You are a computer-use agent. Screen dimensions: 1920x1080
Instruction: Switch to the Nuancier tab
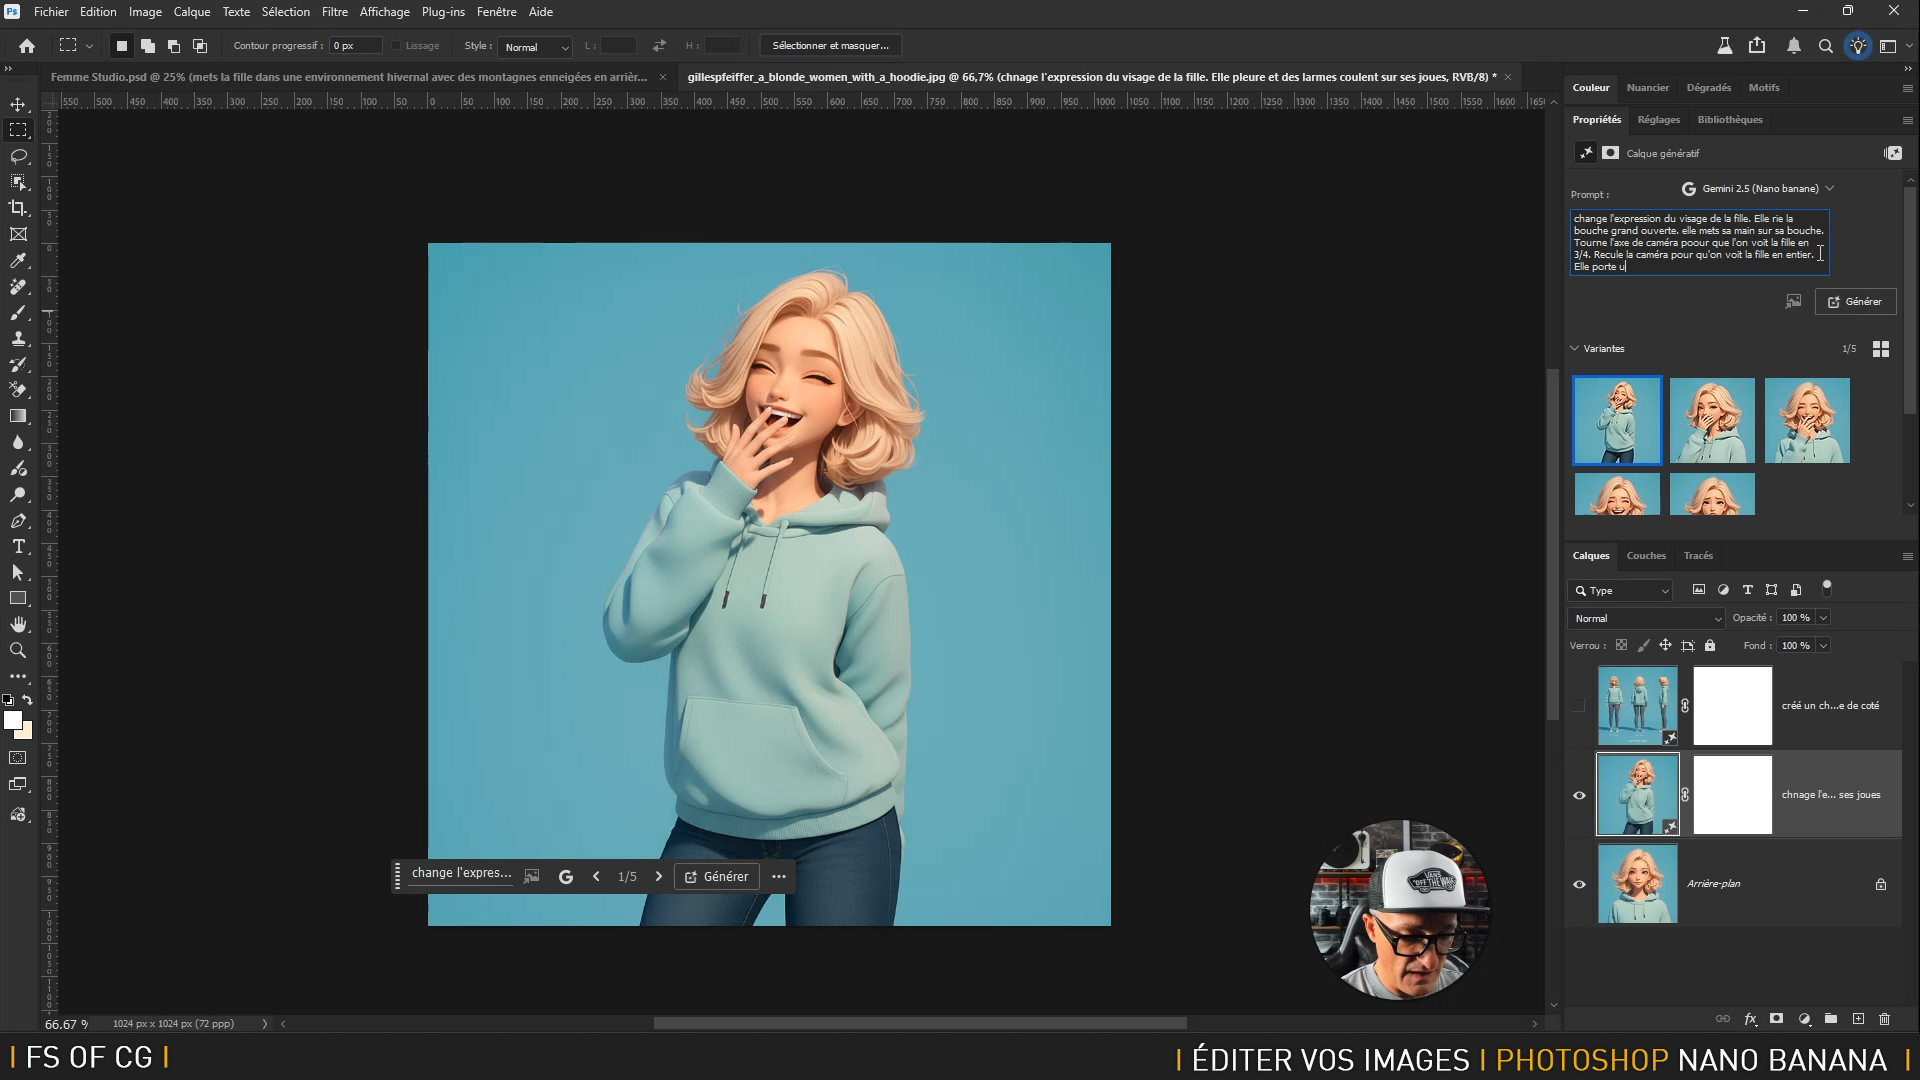point(1647,88)
